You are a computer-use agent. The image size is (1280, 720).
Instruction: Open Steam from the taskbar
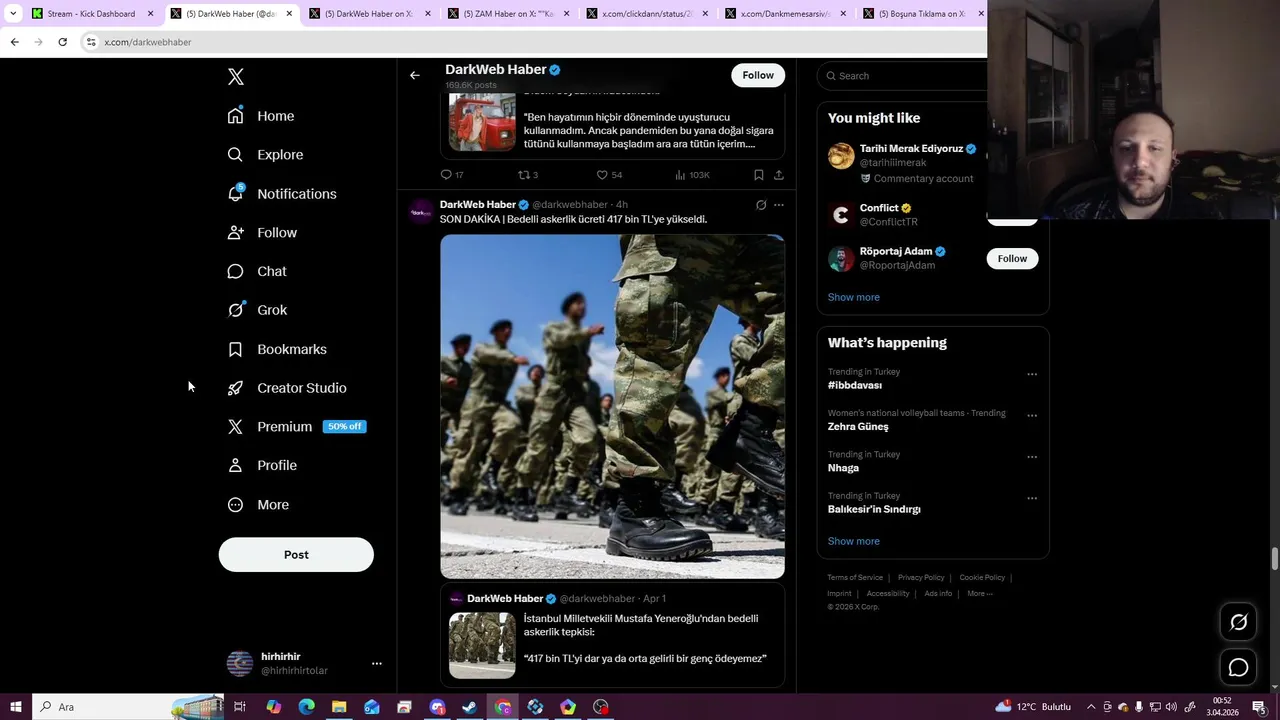coord(470,707)
